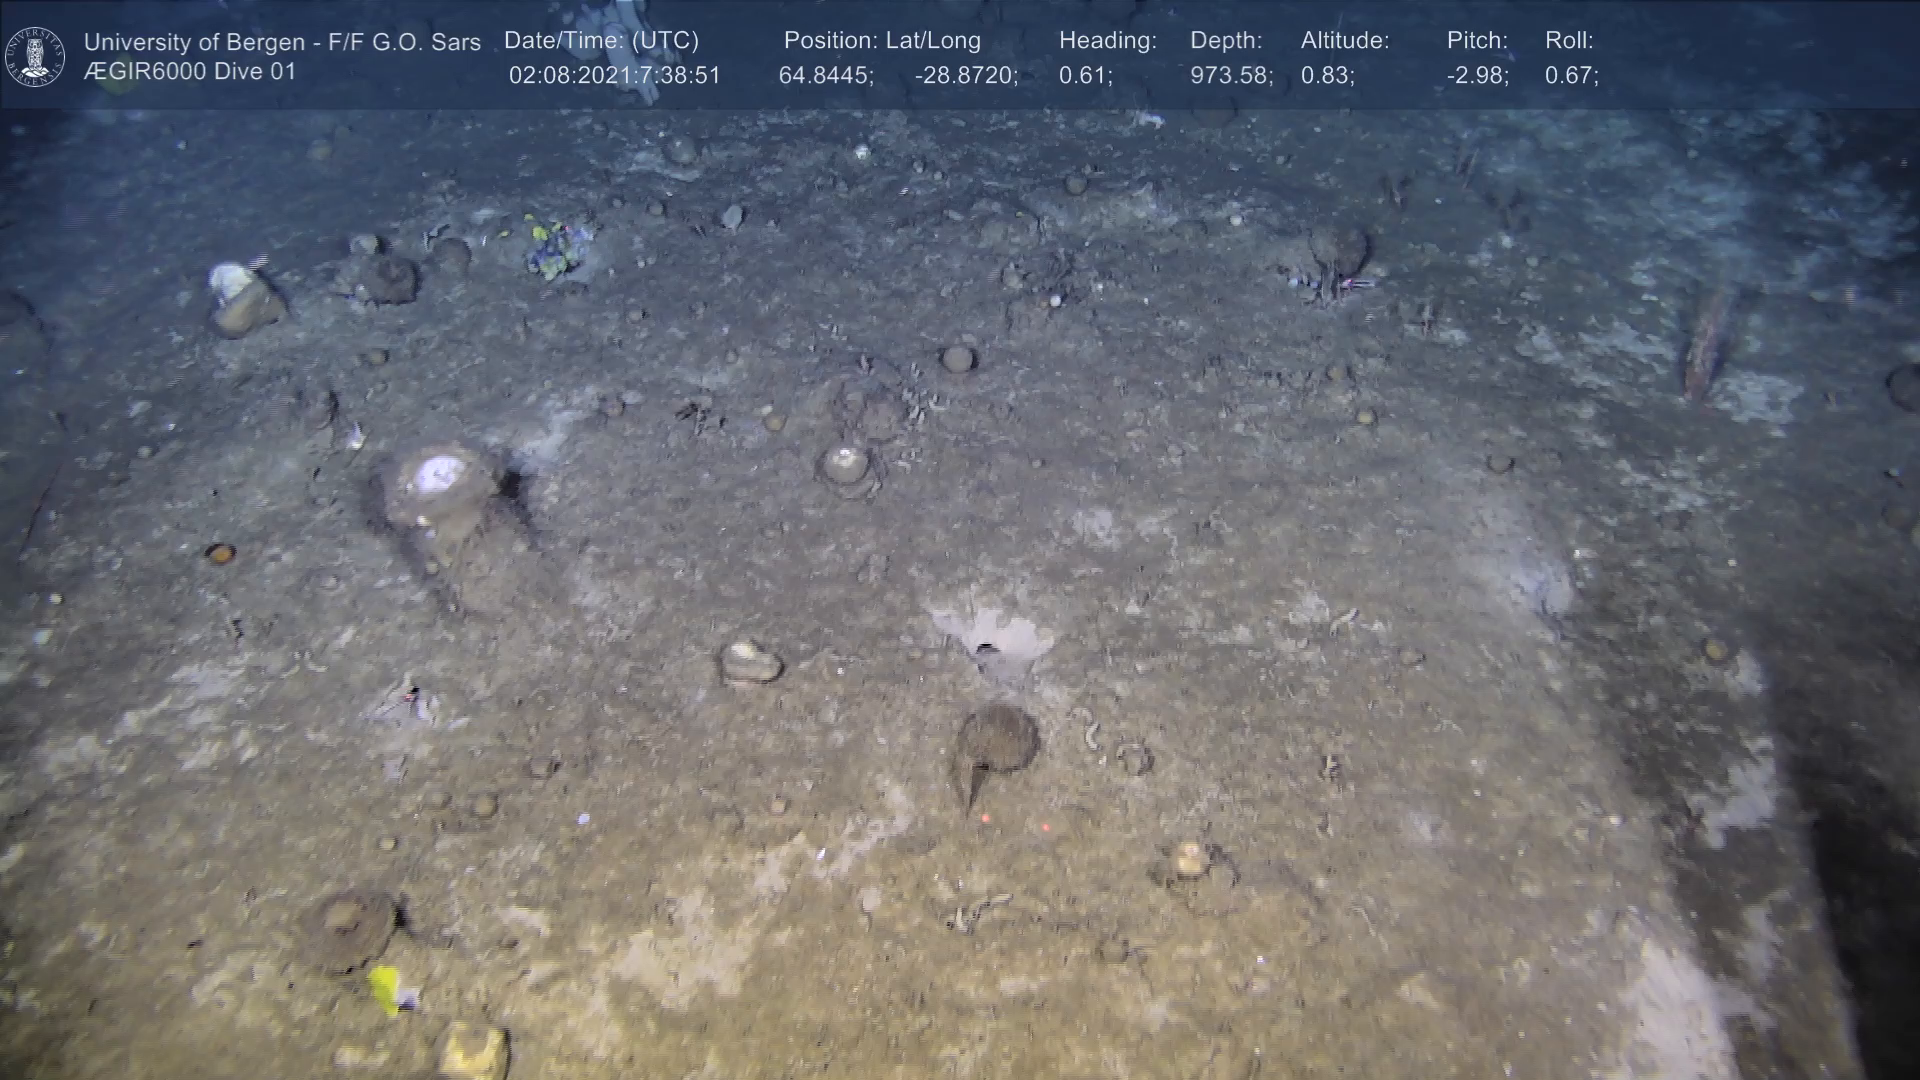The image size is (1920, 1080).
Task: Click the Position Lat/Long label
Action: (x=882, y=41)
